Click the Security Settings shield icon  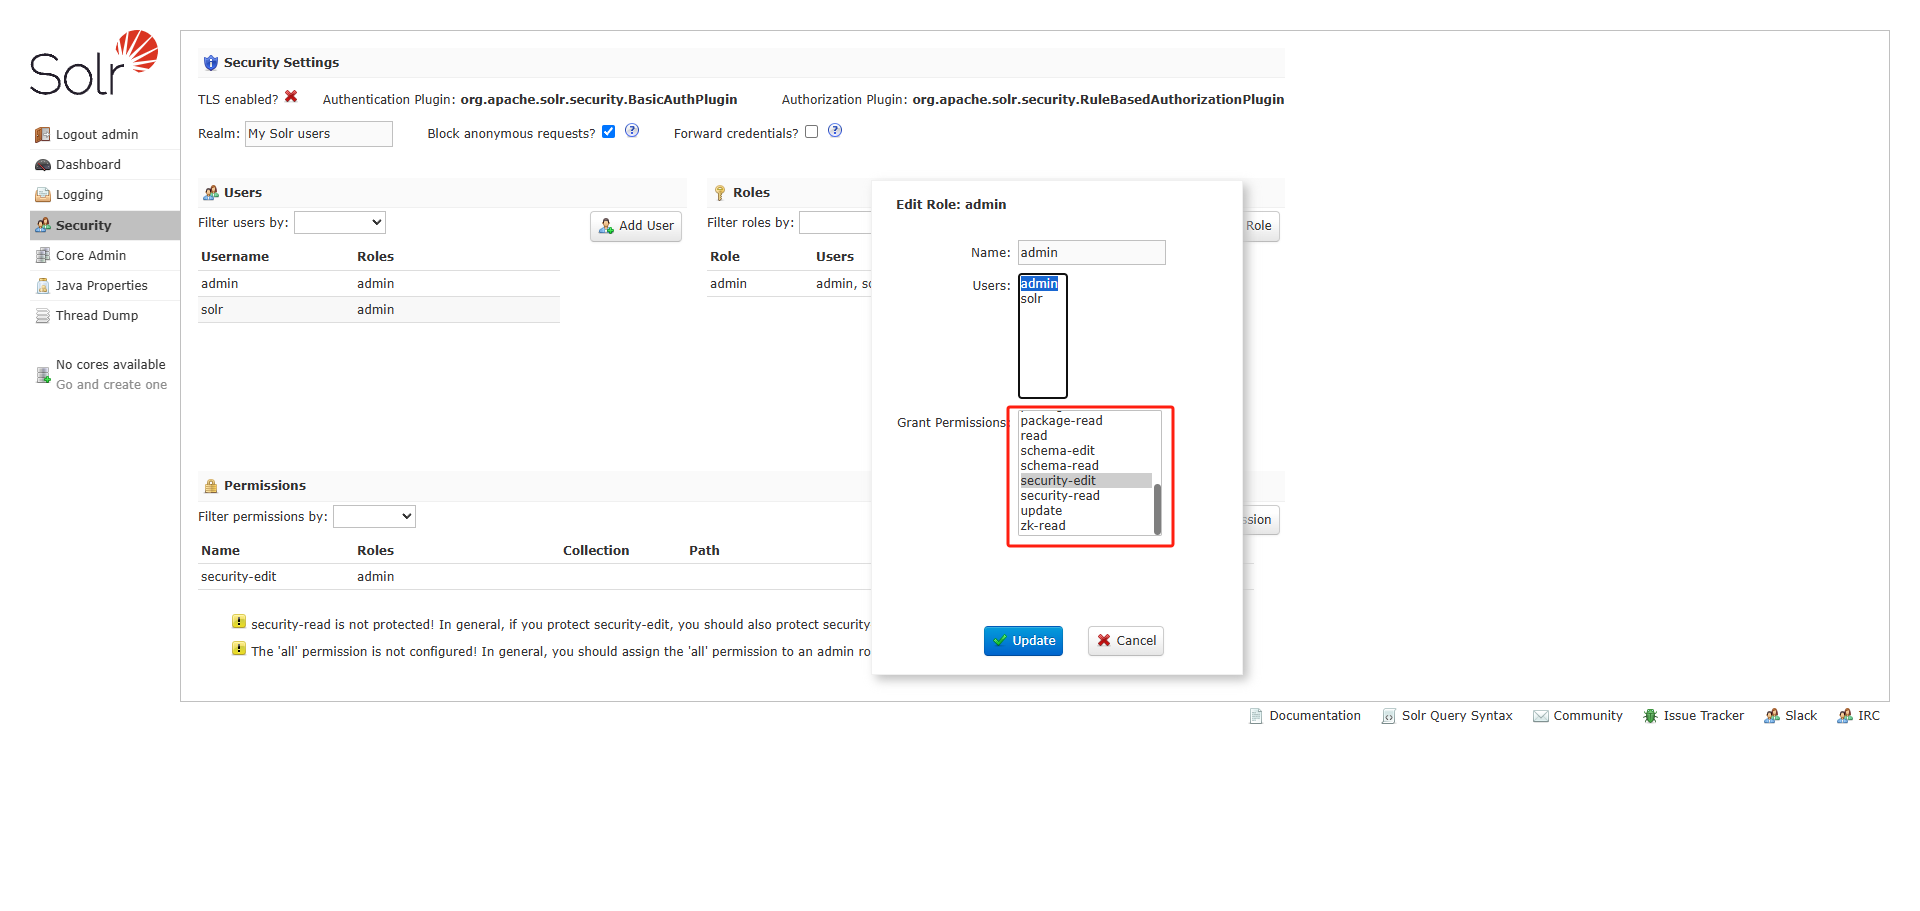click(210, 63)
